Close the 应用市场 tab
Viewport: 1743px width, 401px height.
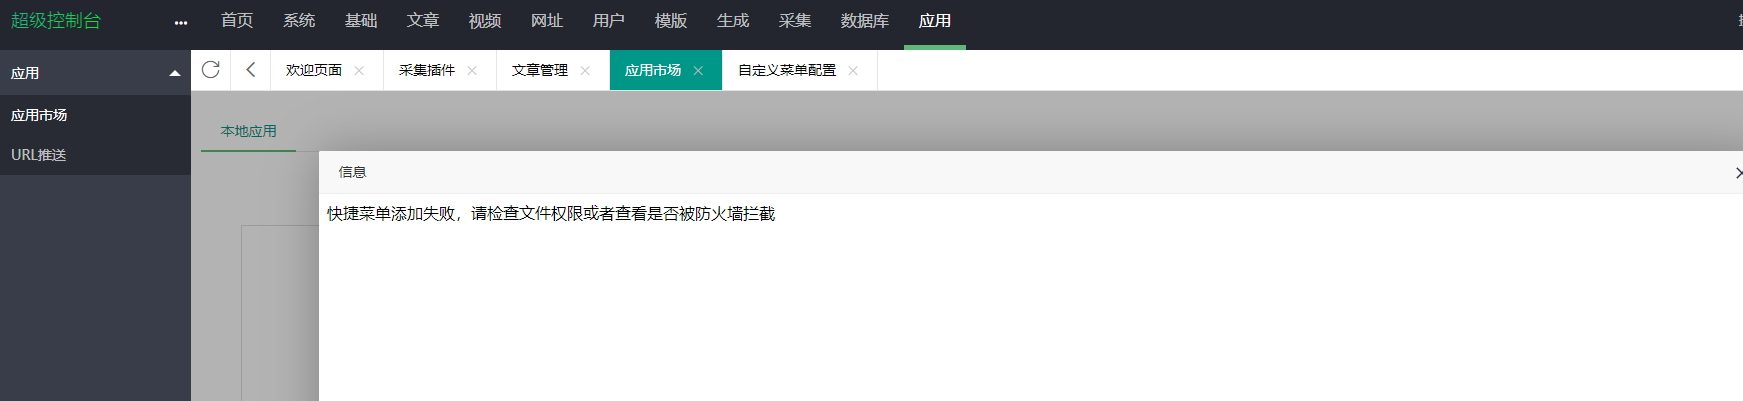coord(698,70)
